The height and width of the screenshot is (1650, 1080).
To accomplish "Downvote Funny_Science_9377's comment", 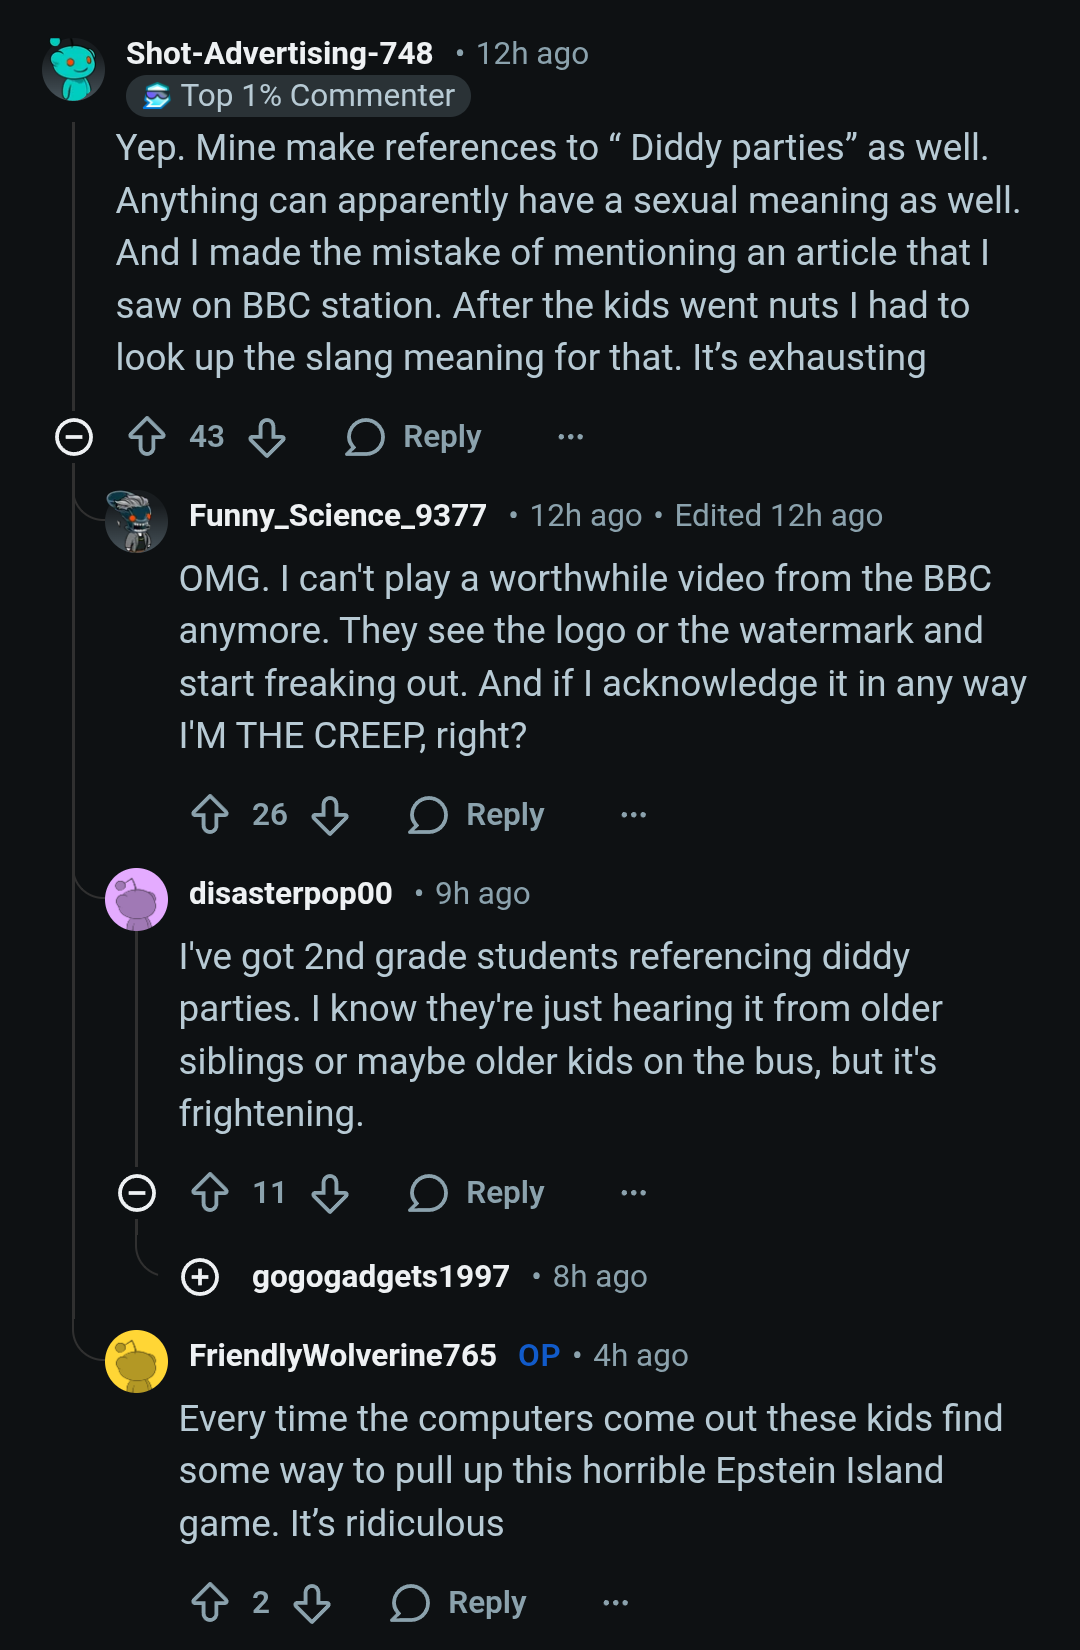I will [x=330, y=815].
